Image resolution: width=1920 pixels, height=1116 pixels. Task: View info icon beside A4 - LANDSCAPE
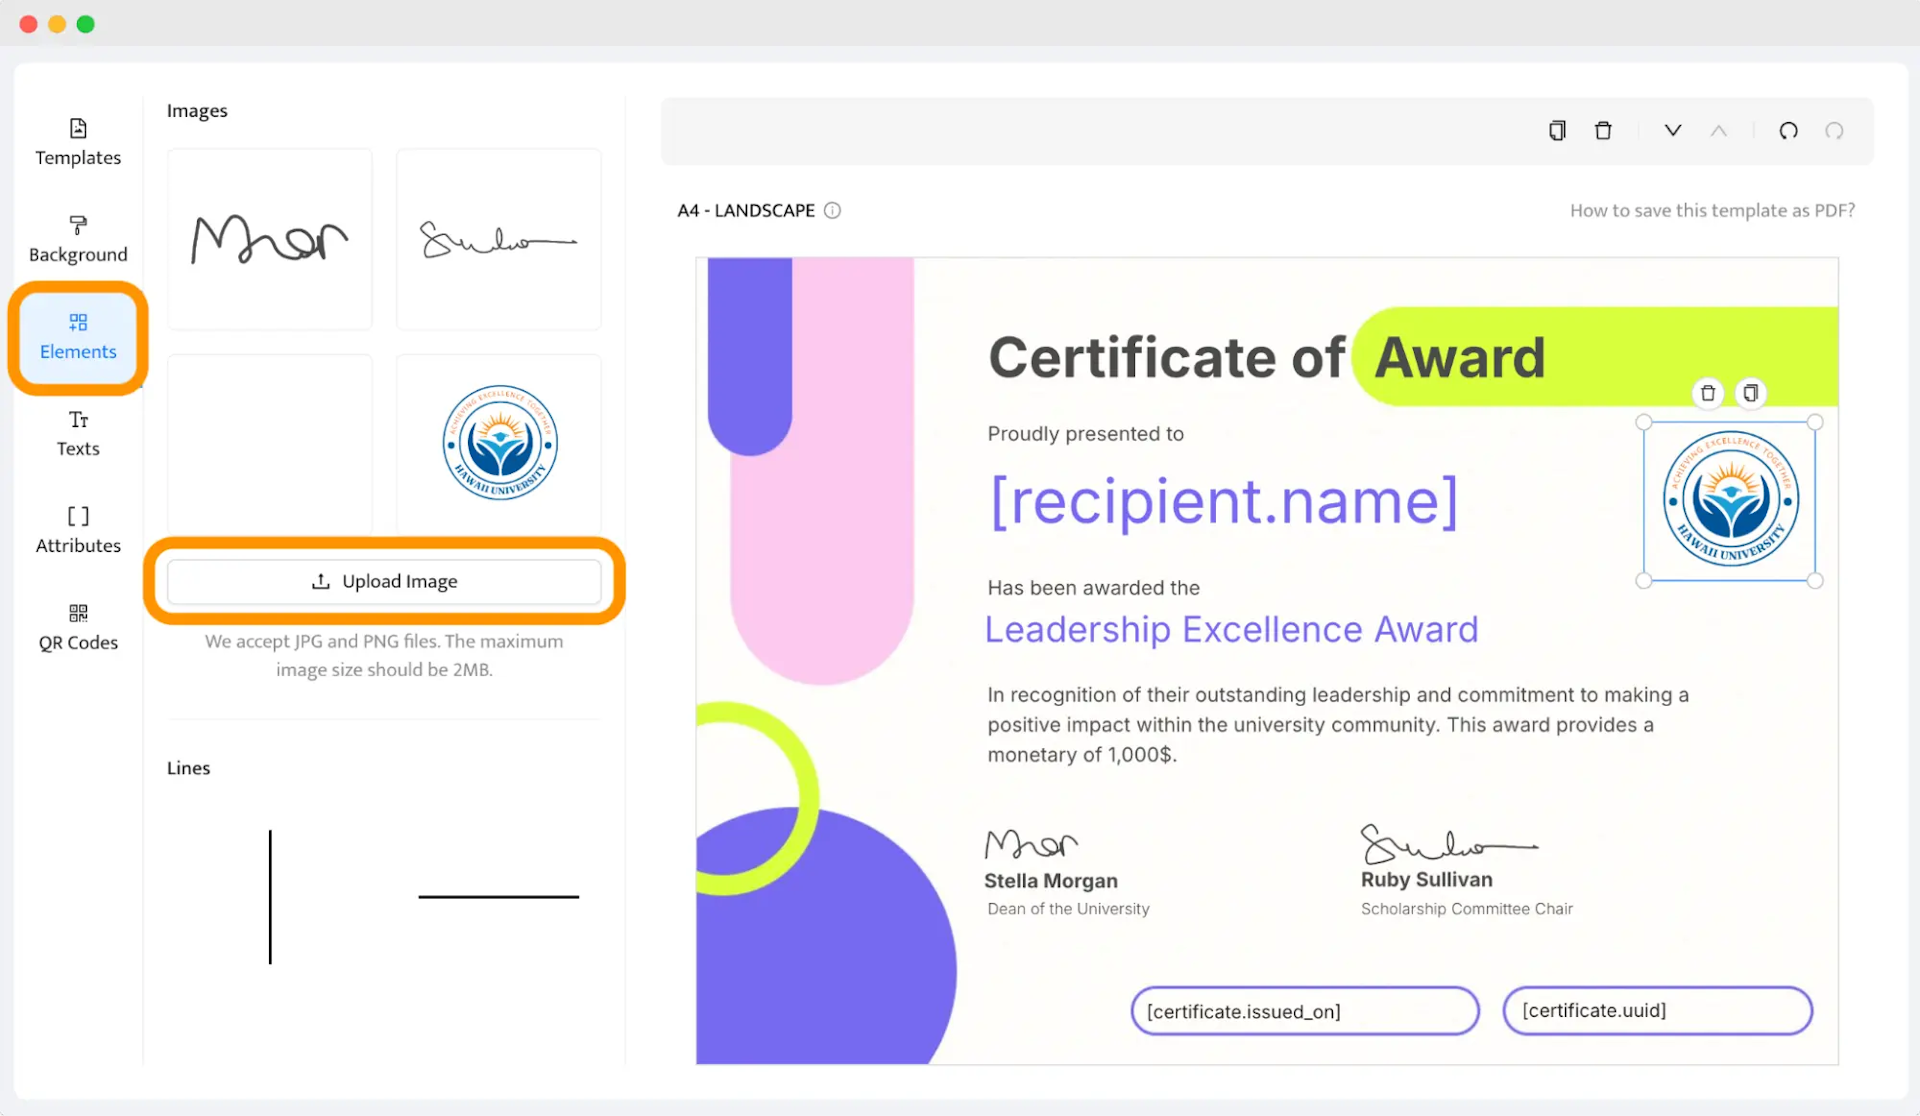click(x=832, y=210)
